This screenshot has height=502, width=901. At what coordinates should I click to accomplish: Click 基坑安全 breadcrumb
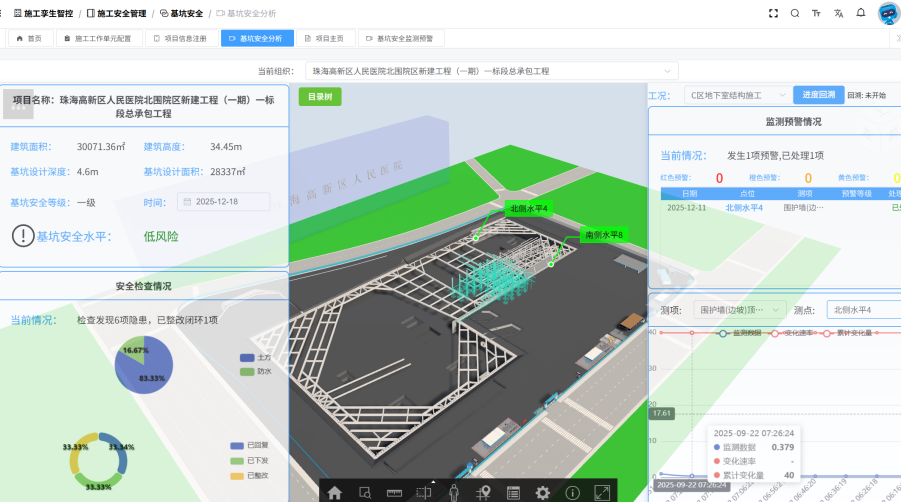tap(182, 13)
